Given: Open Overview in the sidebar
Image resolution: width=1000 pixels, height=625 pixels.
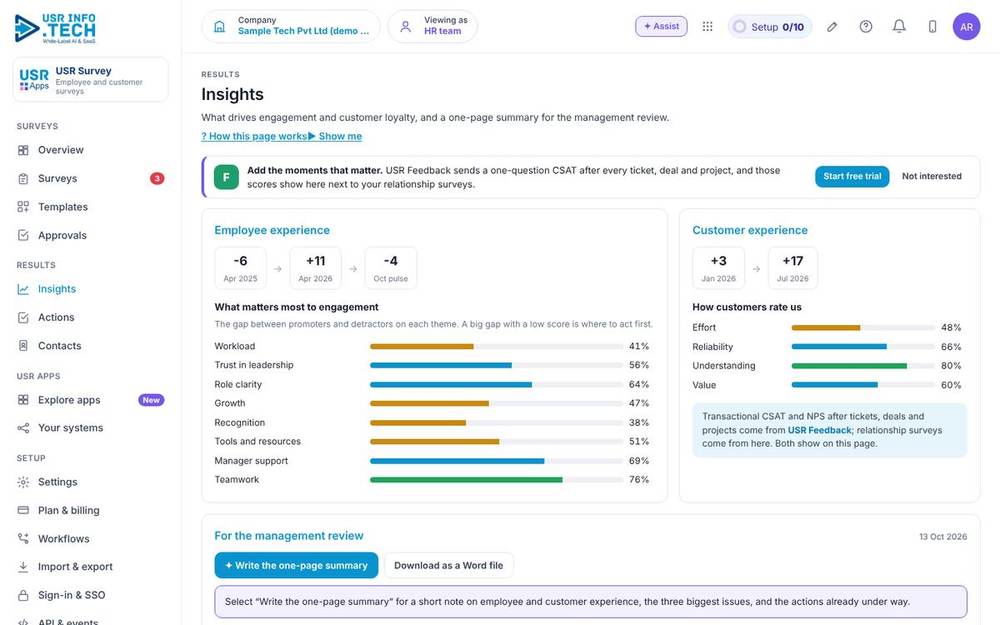Looking at the screenshot, I should pos(61,150).
